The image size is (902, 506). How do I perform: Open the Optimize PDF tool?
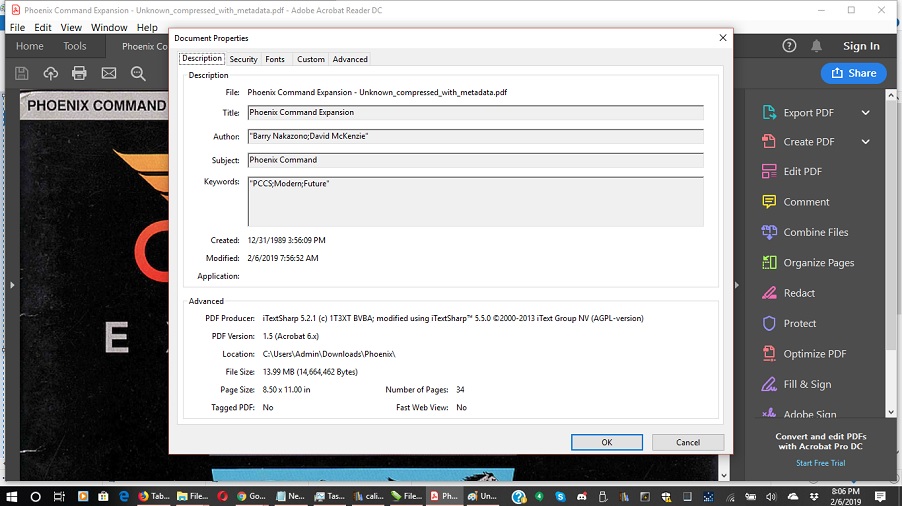[804, 354]
